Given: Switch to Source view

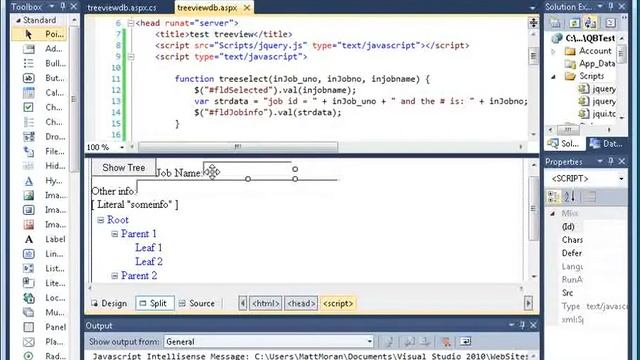Looking at the screenshot, I should pyautogui.click(x=197, y=303).
